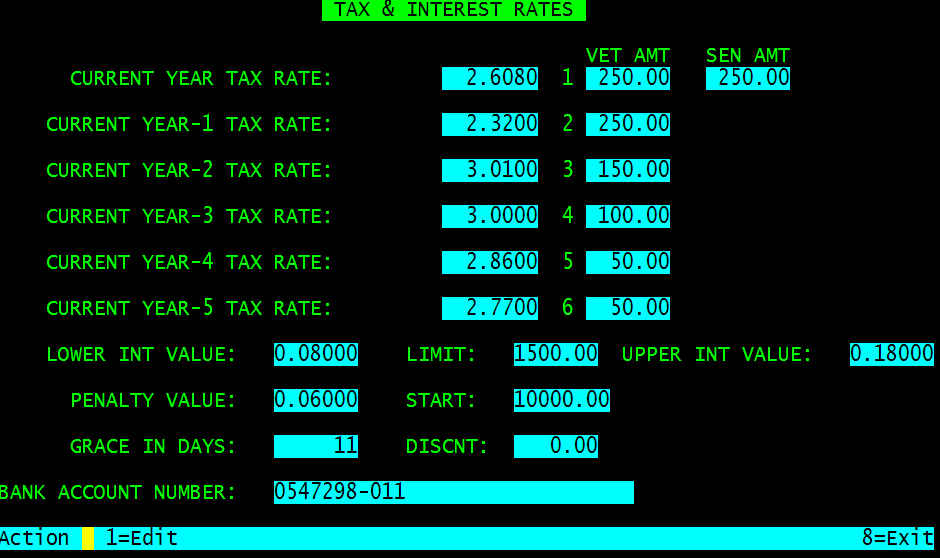
Task: Click the Current Year-4 Tax Rate value 2.8600
Action: pyautogui.click(x=490, y=262)
